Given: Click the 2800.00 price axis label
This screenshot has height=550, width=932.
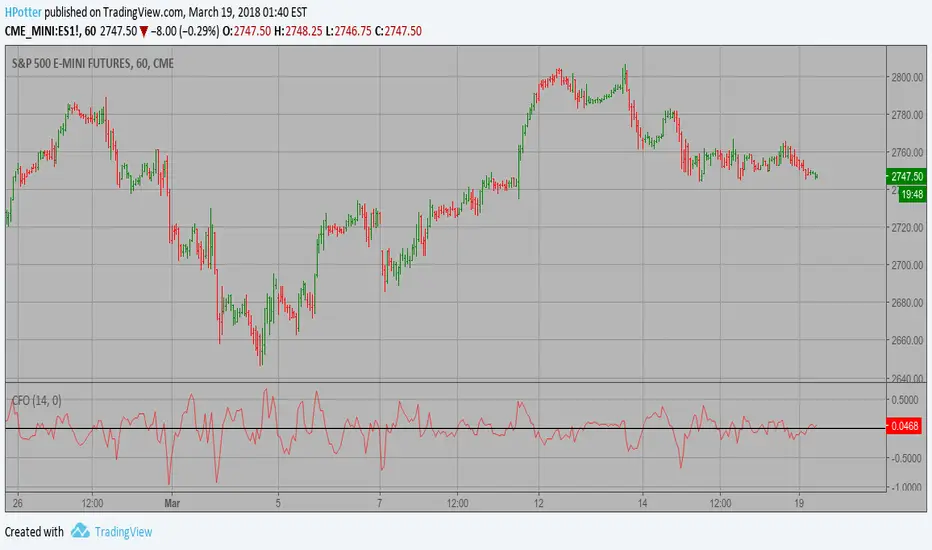Looking at the screenshot, I should tap(907, 77).
